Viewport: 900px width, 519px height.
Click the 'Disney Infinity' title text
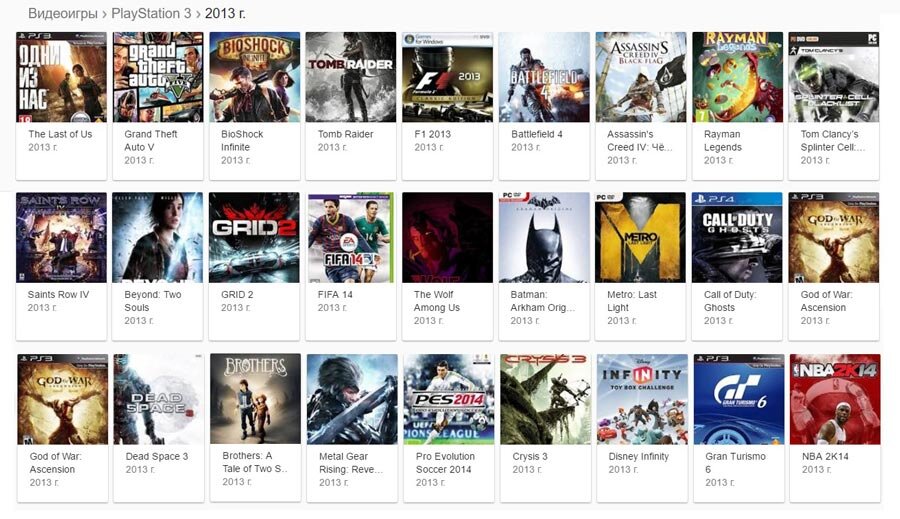639,456
